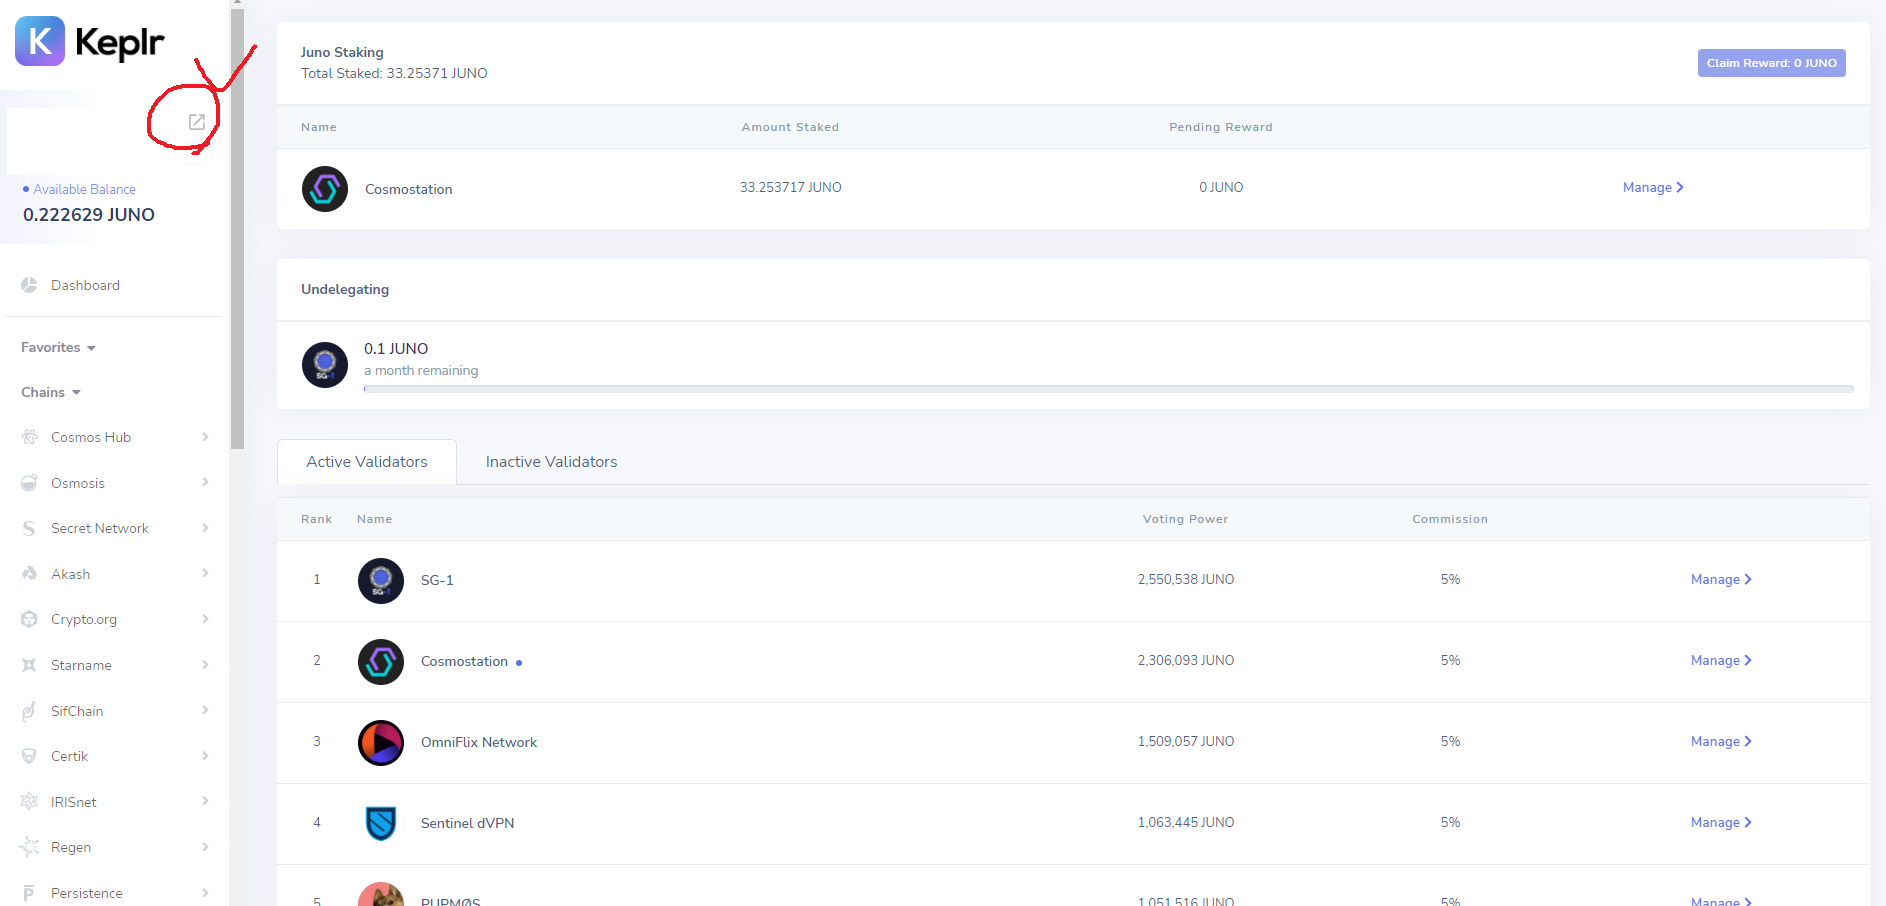Image resolution: width=1886 pixels, height=906 pixels.
Task: Collapse the Chains section
Action: click(50, 392)
